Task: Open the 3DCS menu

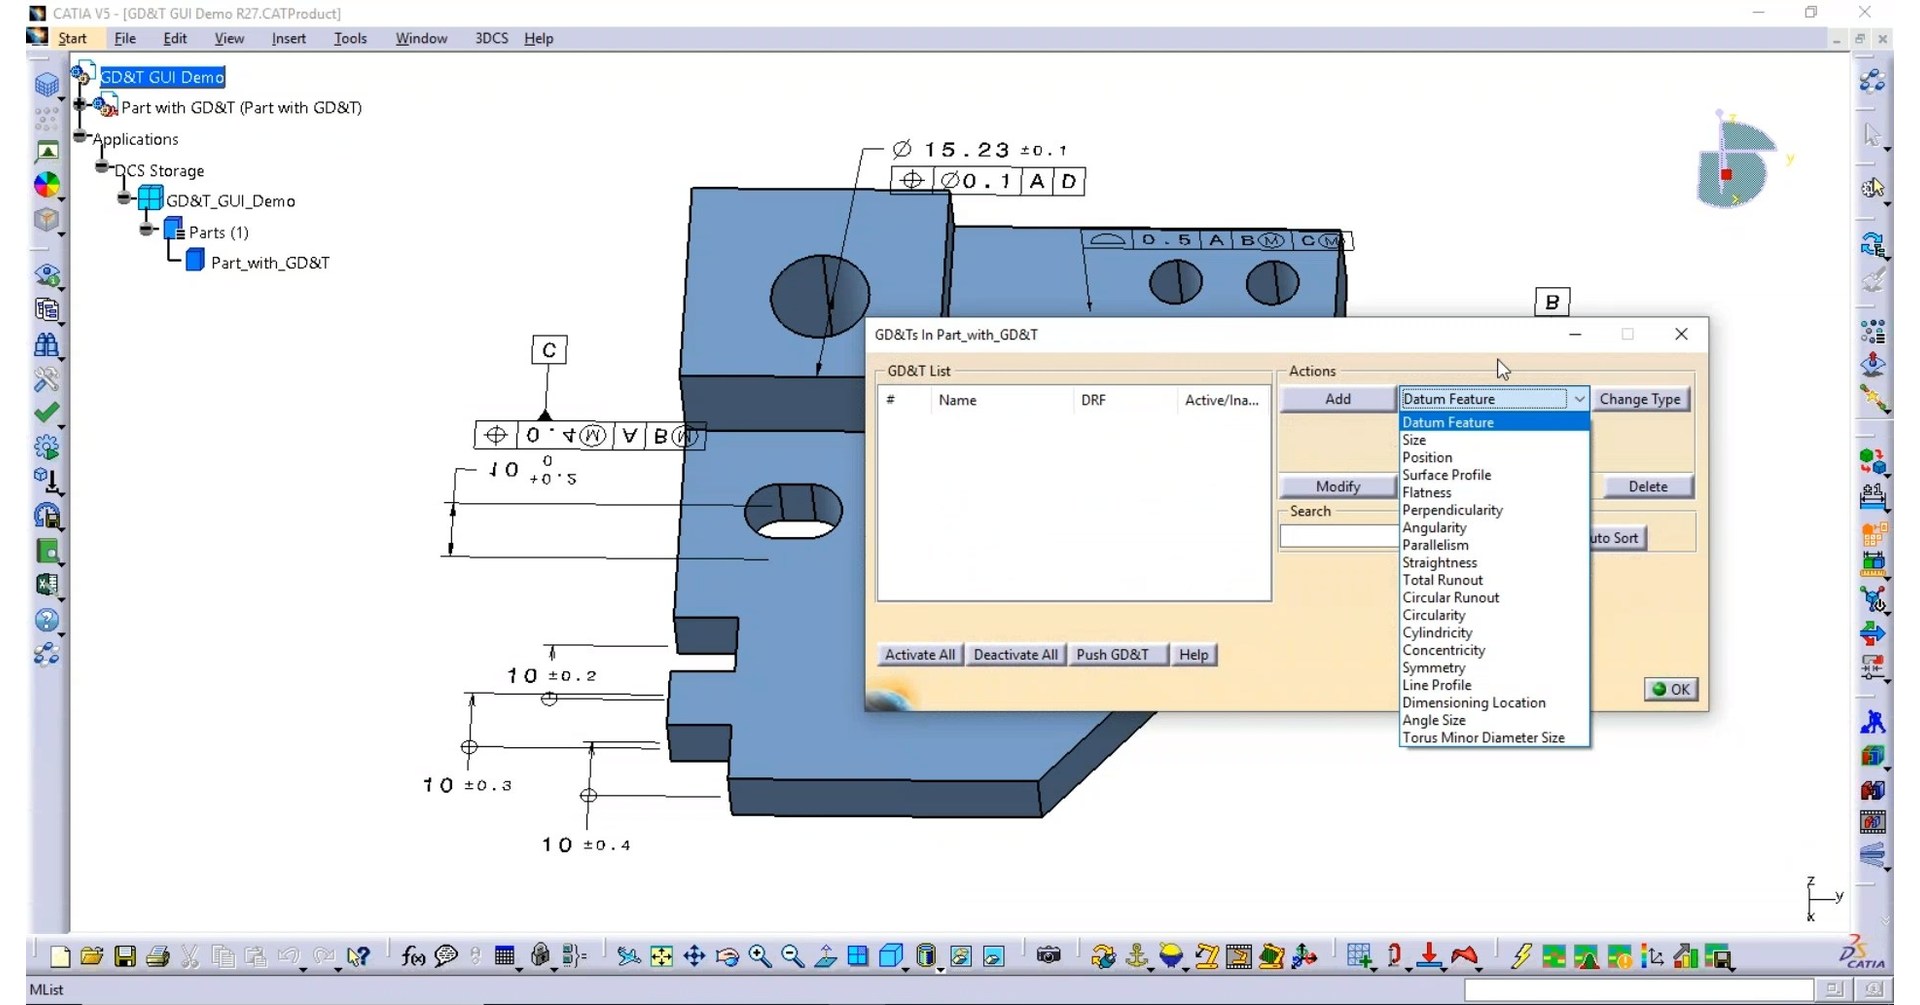Action: [491, 38]
